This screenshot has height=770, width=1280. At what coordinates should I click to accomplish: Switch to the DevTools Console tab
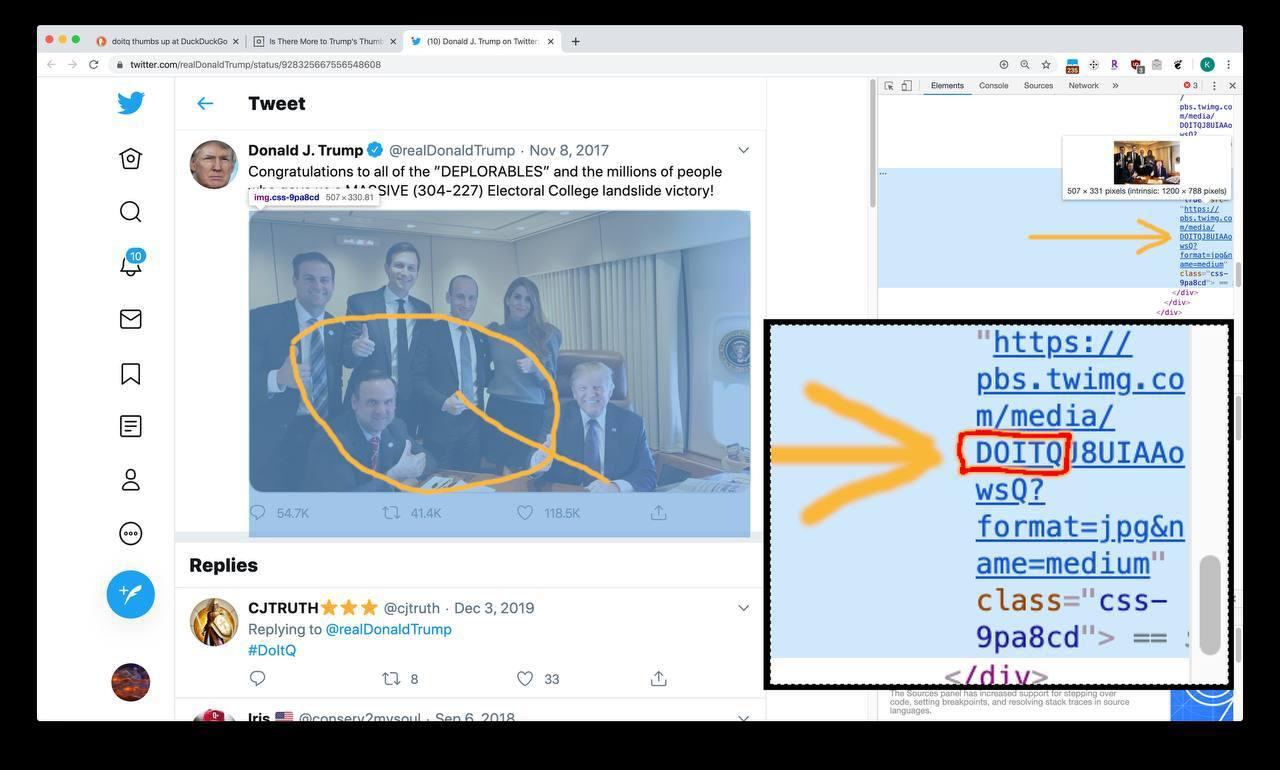pos(993,86)
